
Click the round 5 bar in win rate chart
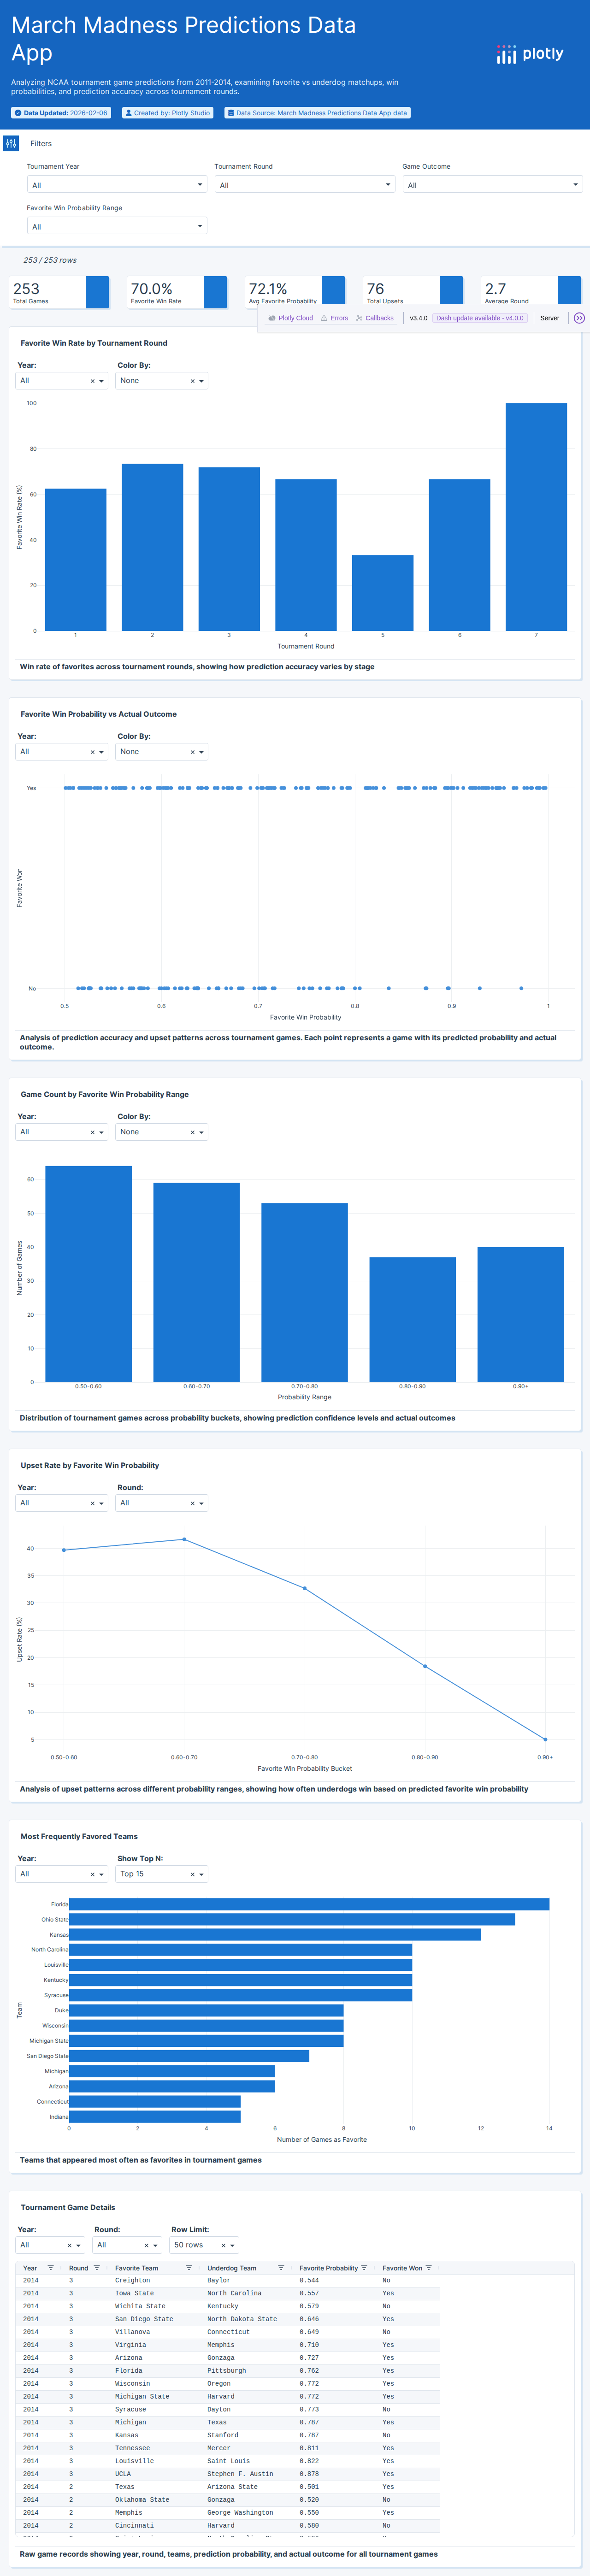tap(382, 593)
